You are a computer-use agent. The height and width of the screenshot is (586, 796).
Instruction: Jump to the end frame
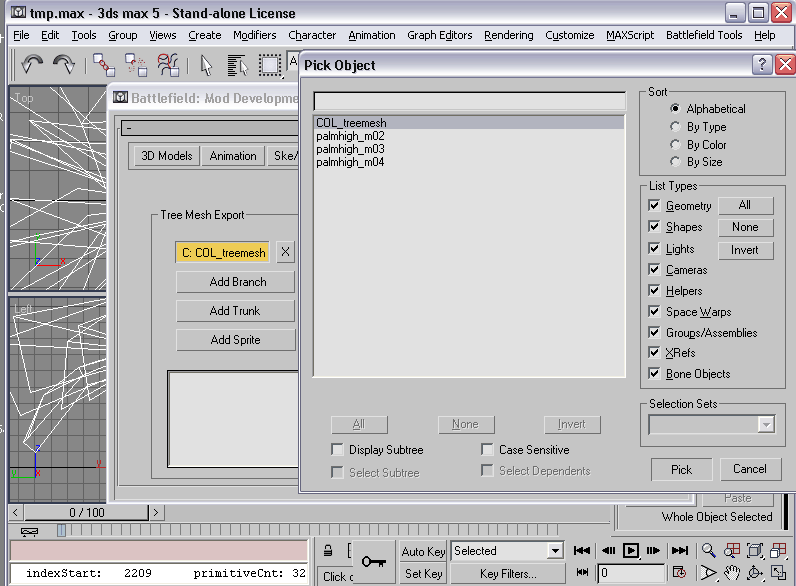pos(679,551)
